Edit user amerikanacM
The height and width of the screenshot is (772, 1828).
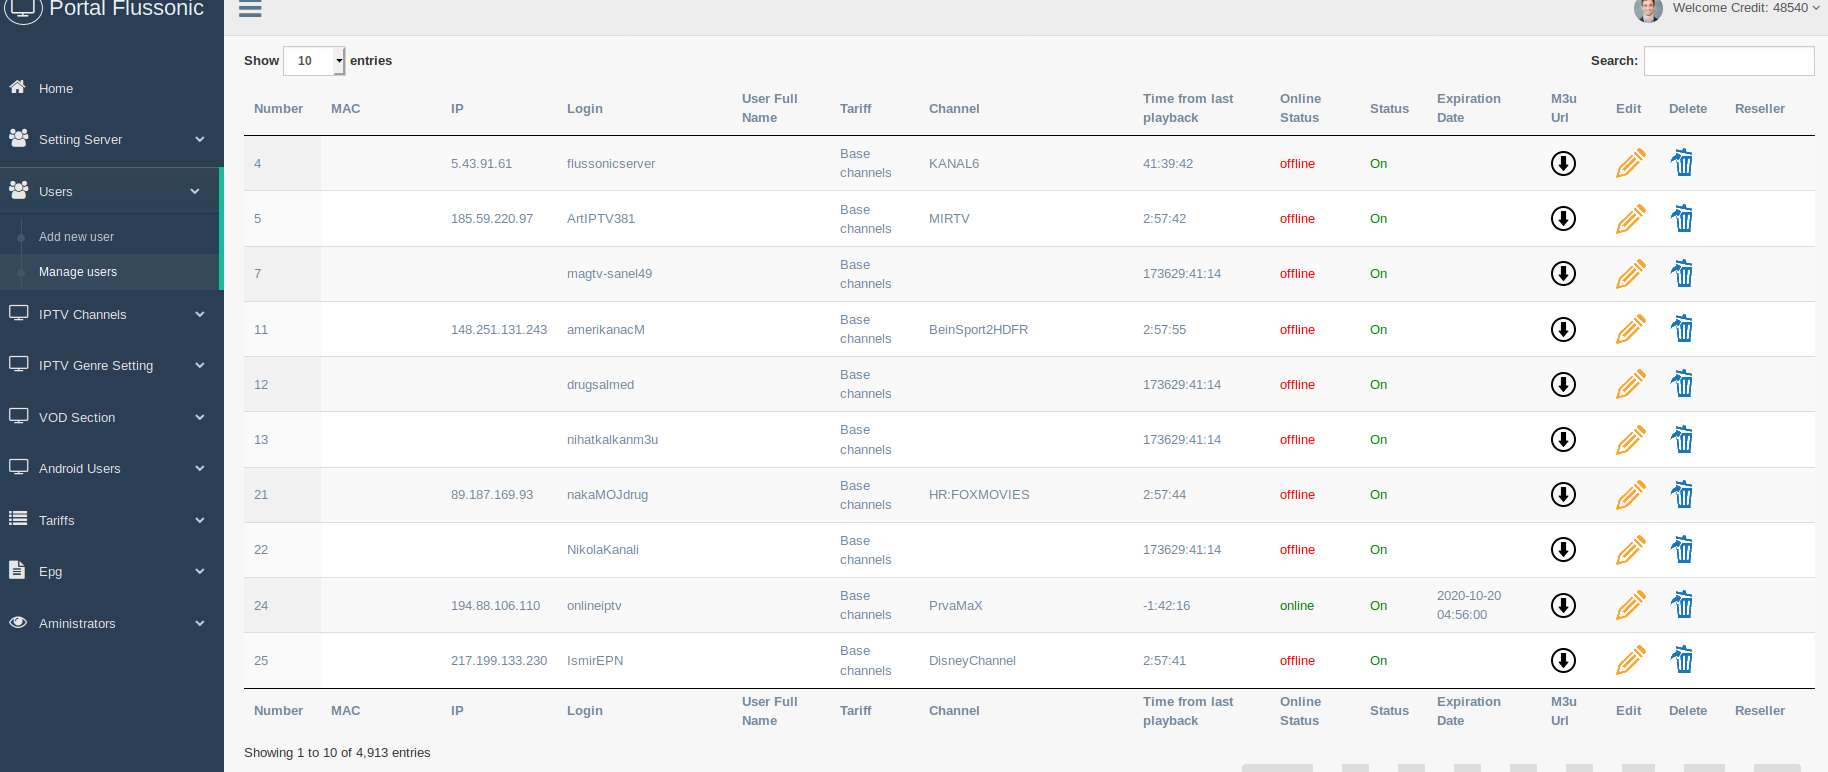point(1630,329)
